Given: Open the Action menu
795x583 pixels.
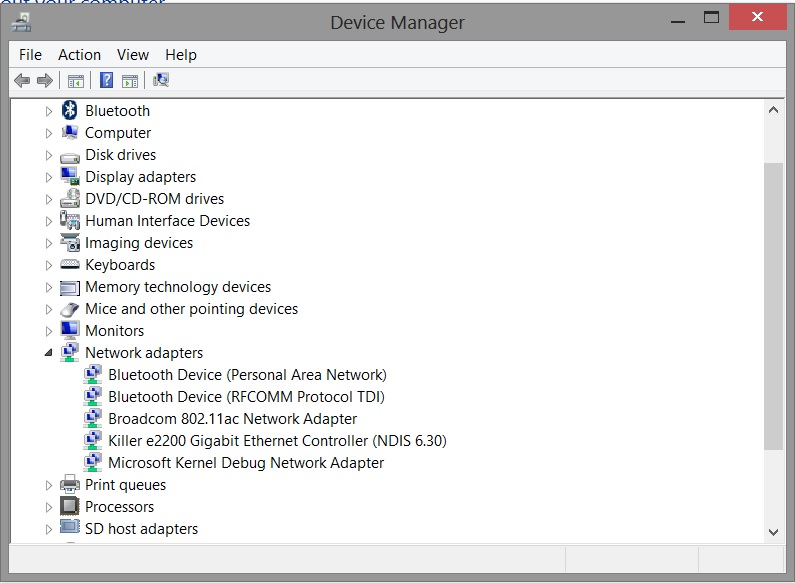Looking at the screenshot, I should (x=79, y=54).
